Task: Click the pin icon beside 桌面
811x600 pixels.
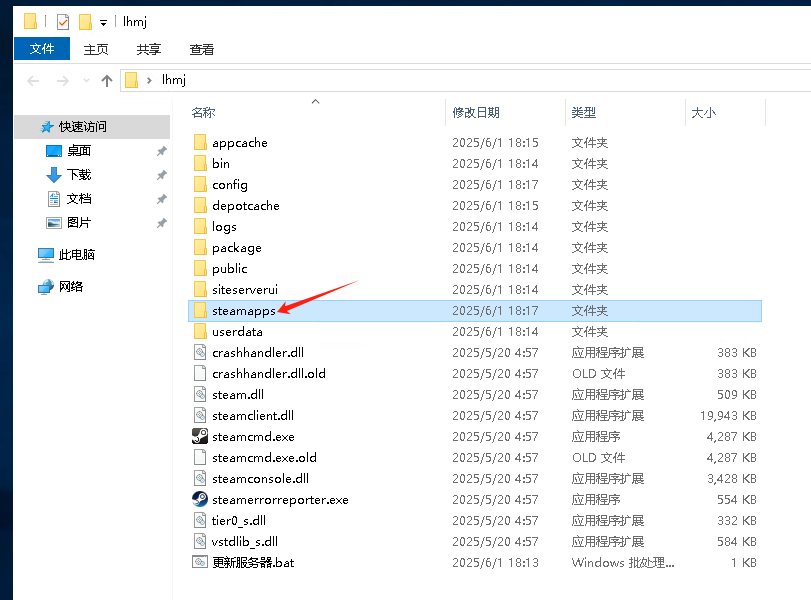Action: 161,151
